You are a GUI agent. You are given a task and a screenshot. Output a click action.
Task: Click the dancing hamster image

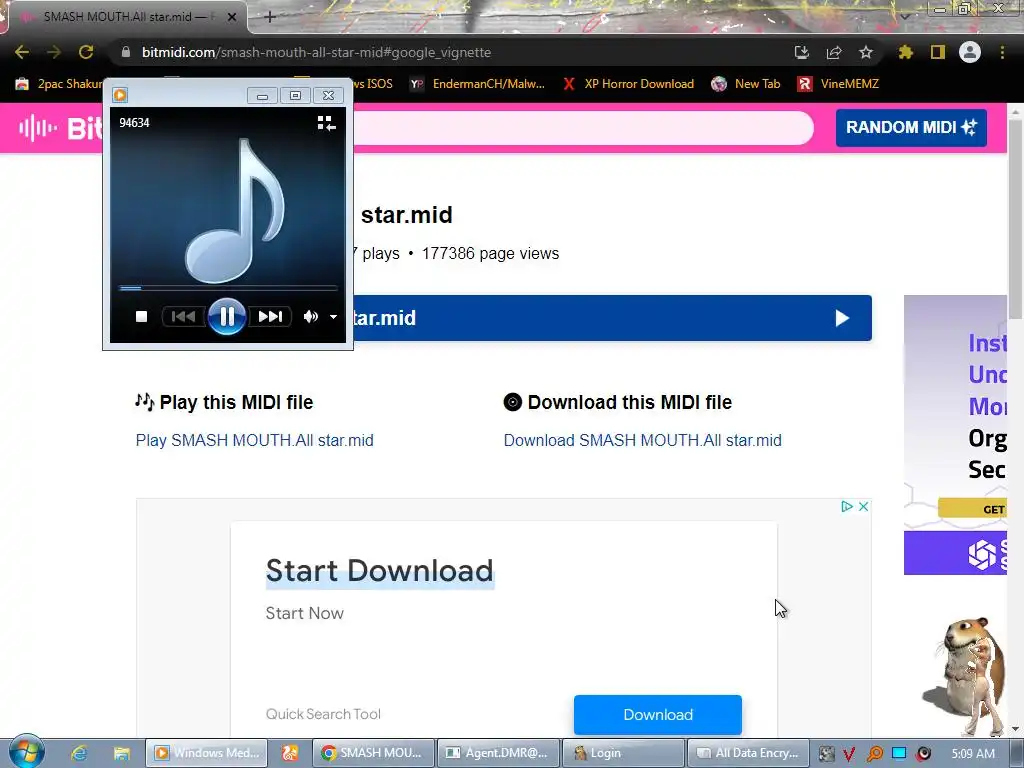pyautogui.click(x=966, y=677)
